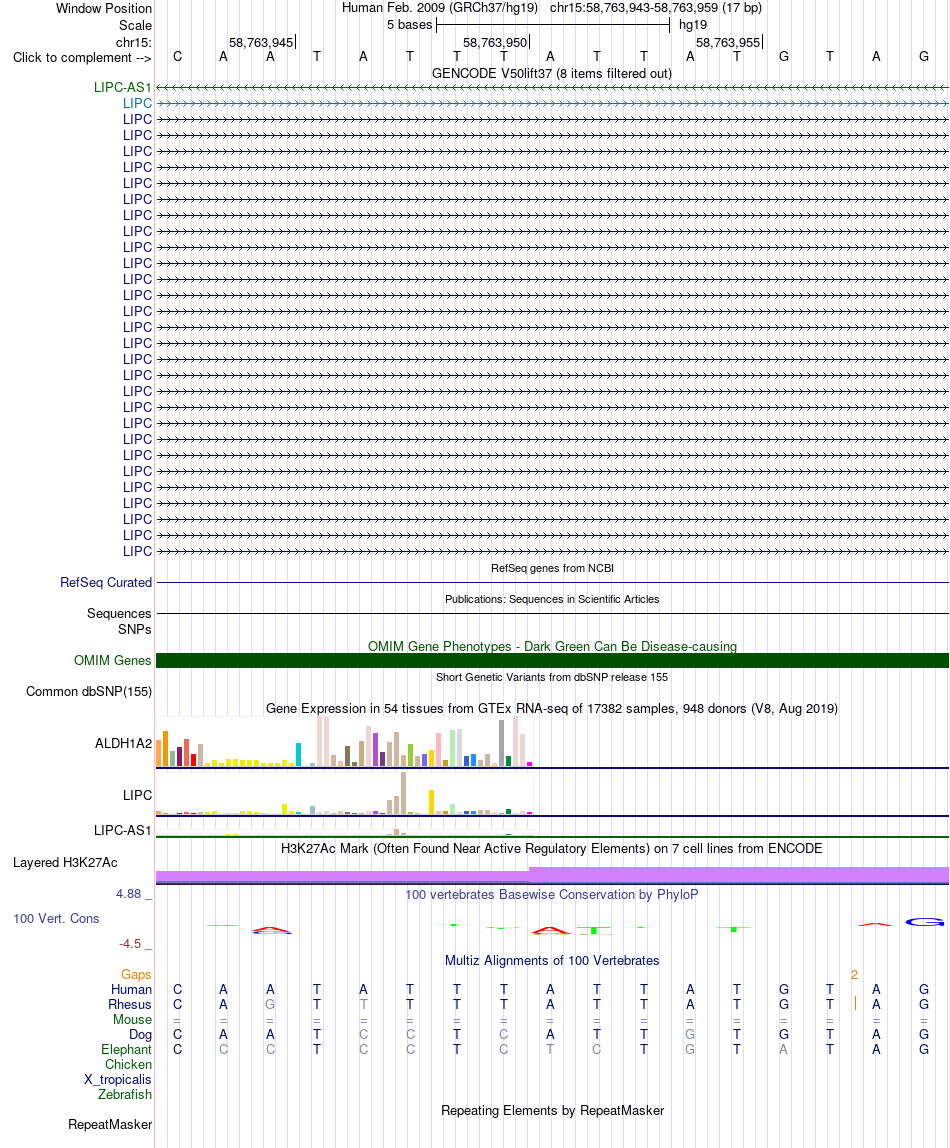Image resolution: width=950 pixels, height=1148 pixels.
Task: Click the X_tropicalis alignment row label
Action: pyautogui.click(x=118, y=1080)
